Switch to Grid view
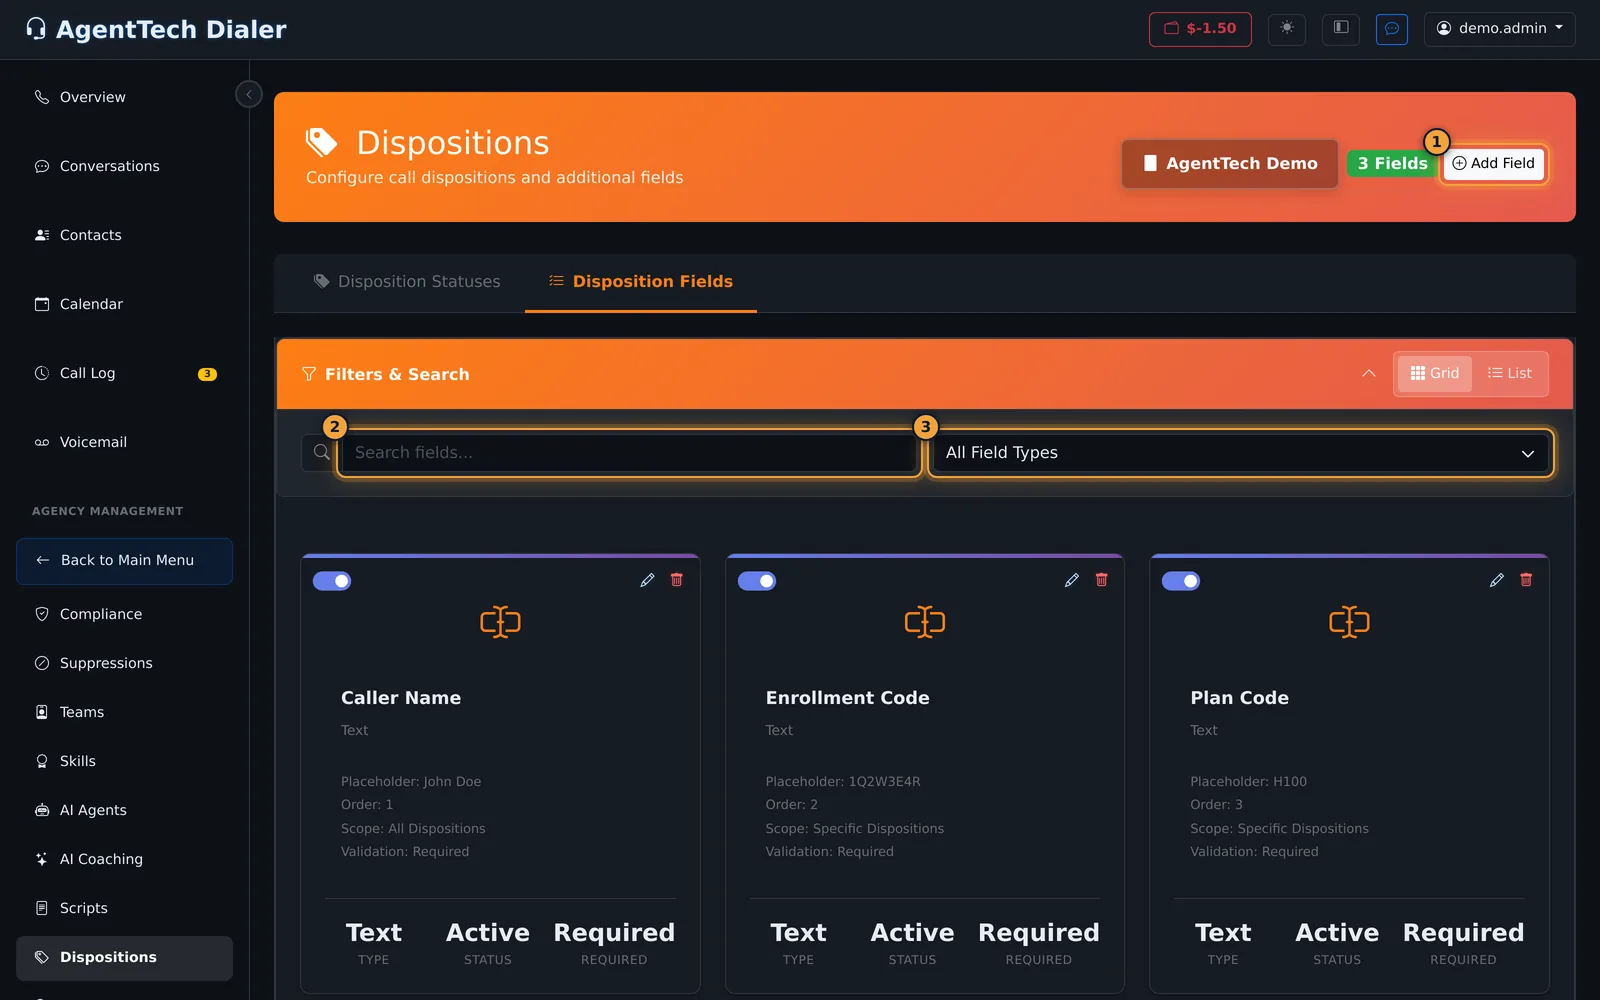The image size is (1600, 1000). (x=1435, y=373)
